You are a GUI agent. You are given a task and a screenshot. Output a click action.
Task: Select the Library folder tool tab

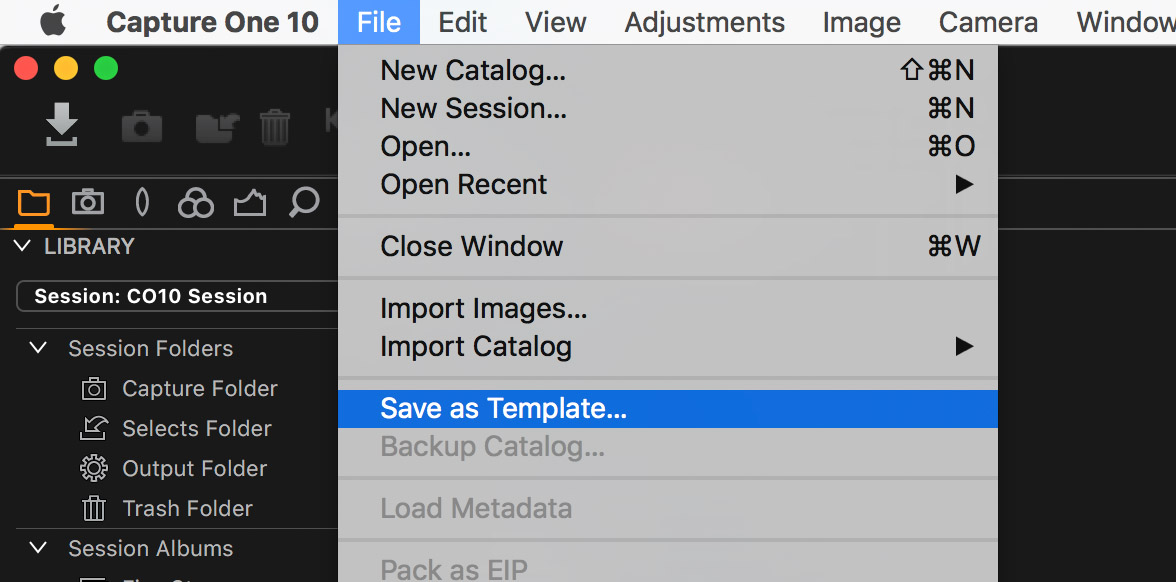(x=34, y=202)
